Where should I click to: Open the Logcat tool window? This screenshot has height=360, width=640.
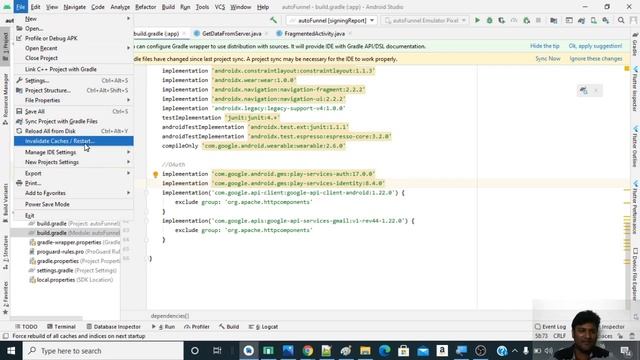point(264,327)
